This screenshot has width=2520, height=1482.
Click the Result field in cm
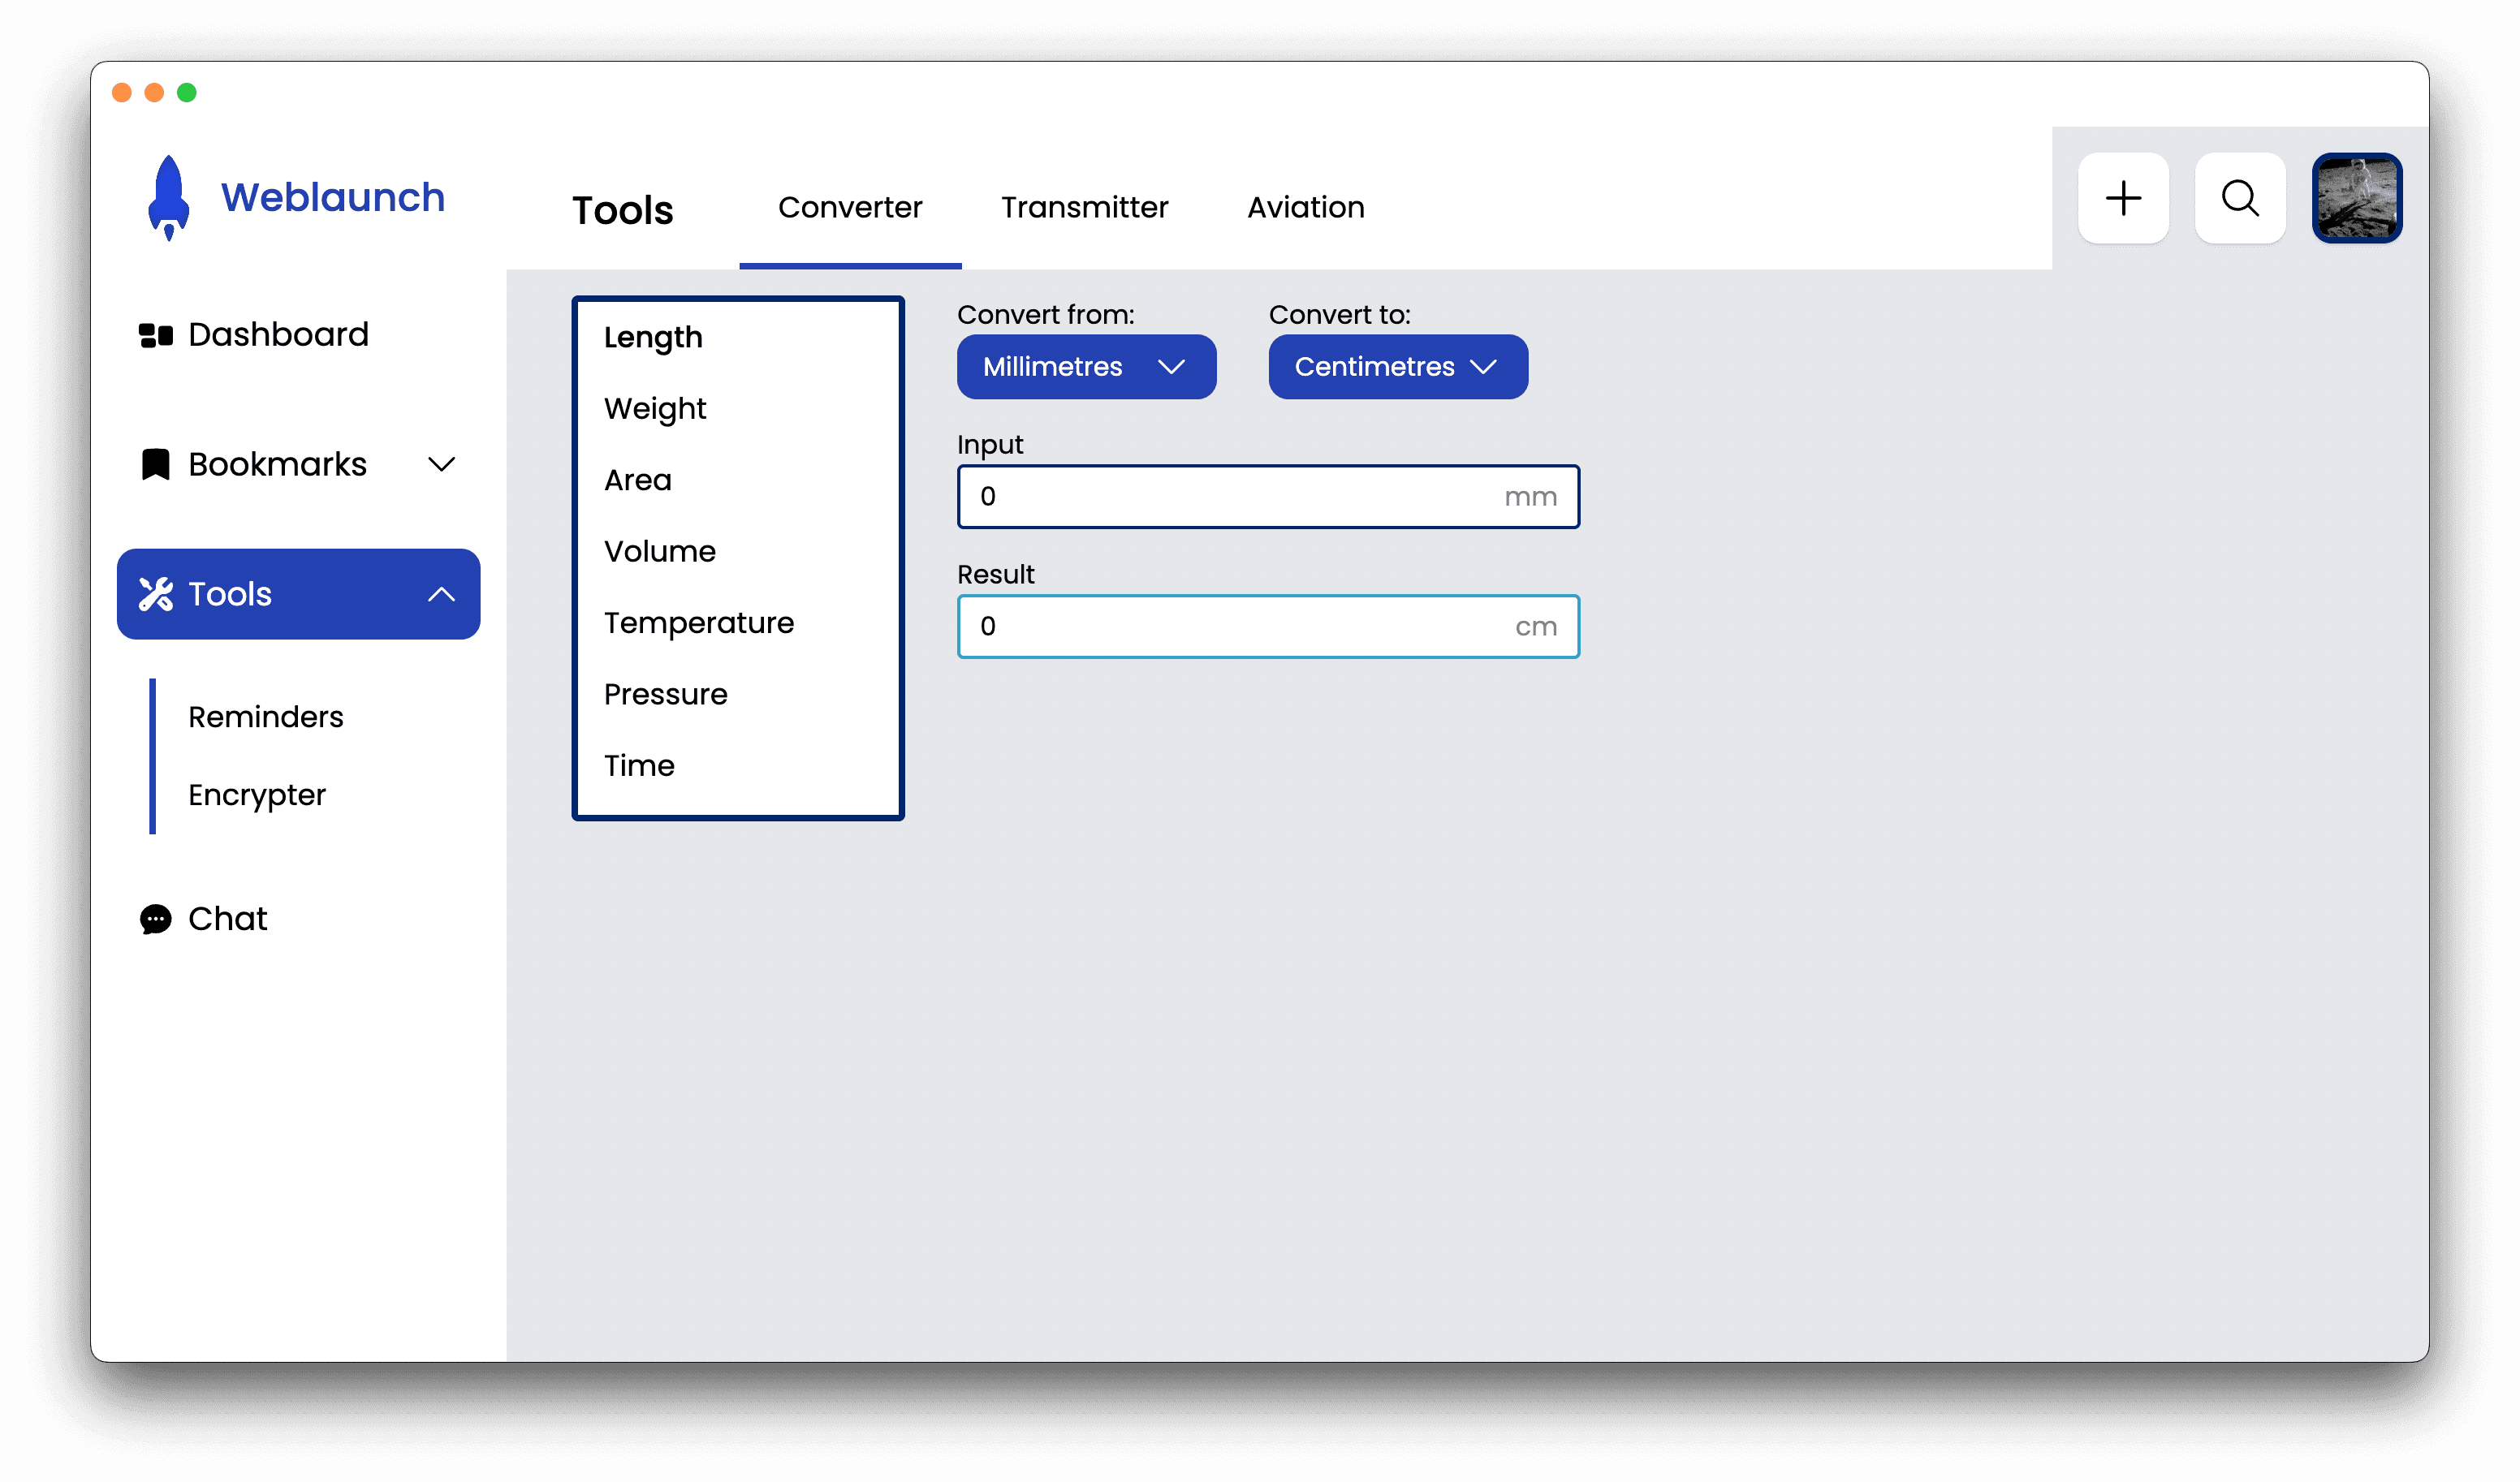click(x=1268, y=627)
